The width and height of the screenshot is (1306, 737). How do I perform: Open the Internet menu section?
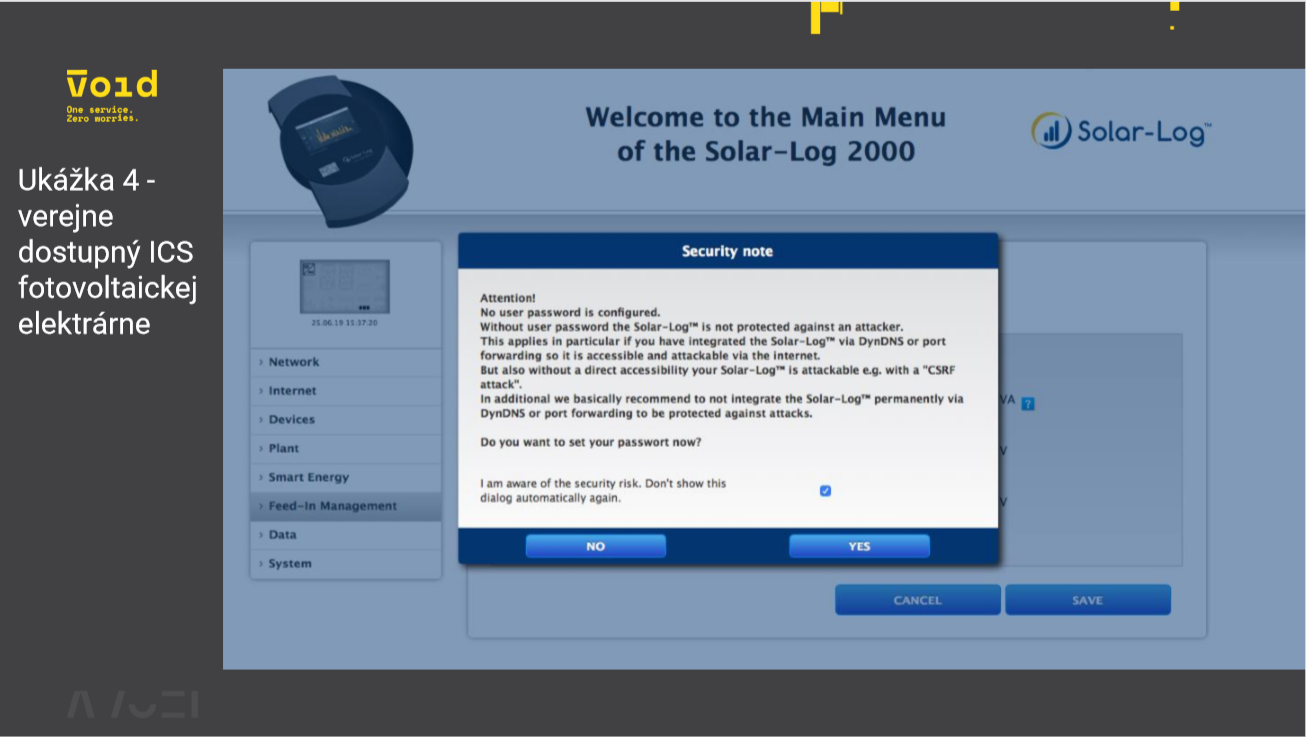click(345, 391)
